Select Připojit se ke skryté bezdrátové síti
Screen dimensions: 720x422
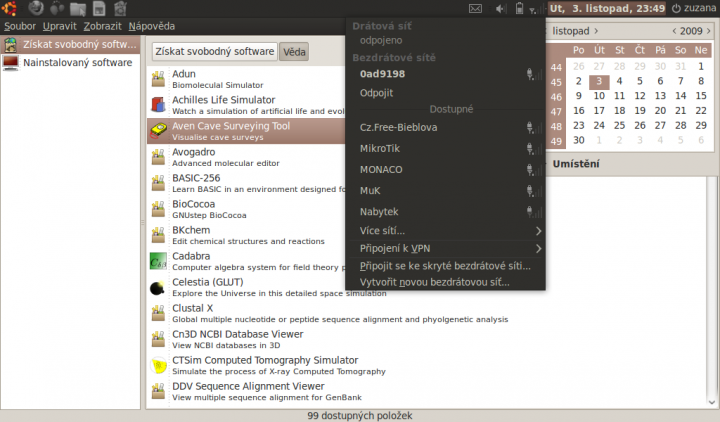click(x=445, y=266)
